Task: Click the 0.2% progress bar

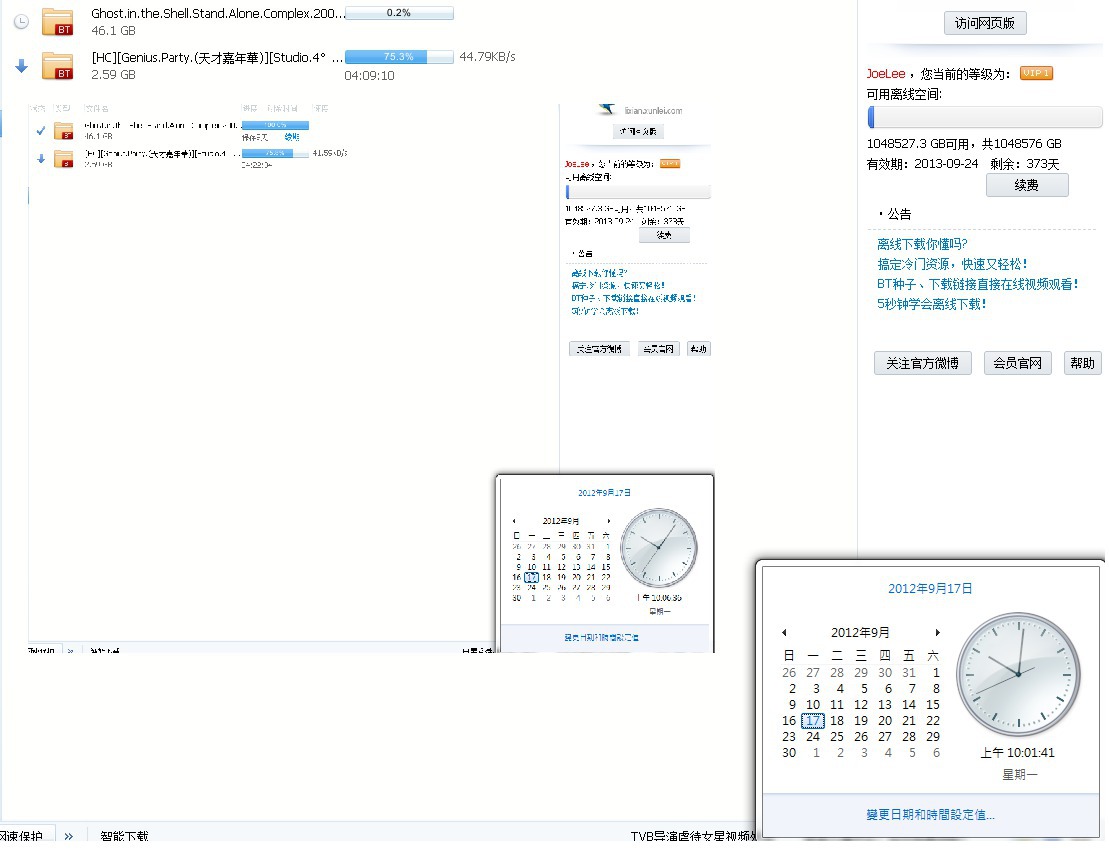Action: (x=399, y=13)
